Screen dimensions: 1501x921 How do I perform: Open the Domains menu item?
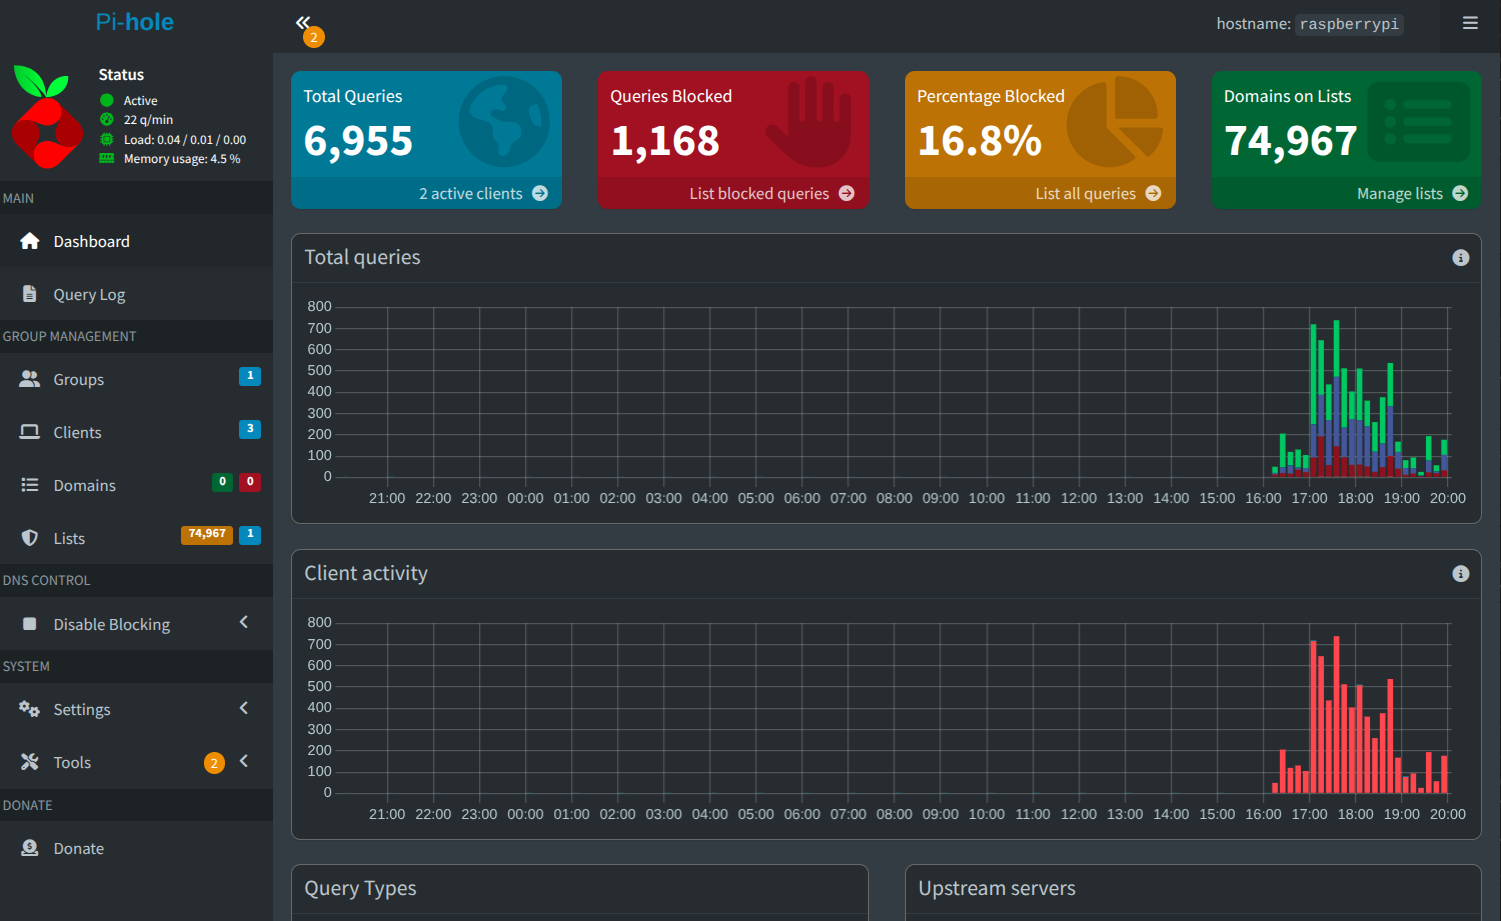84,486
